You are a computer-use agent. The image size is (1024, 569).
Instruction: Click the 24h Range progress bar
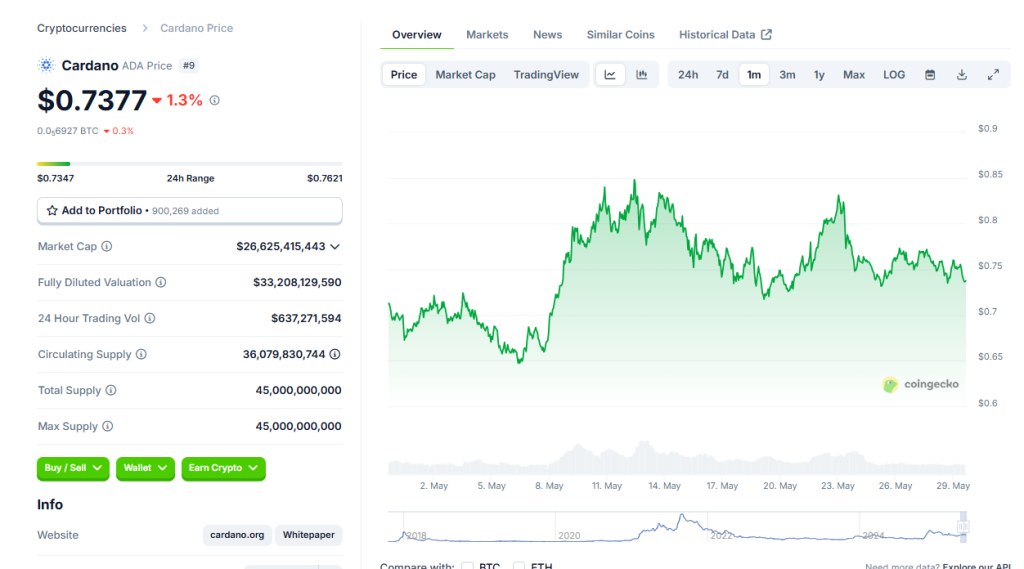(x=189, y=164)
